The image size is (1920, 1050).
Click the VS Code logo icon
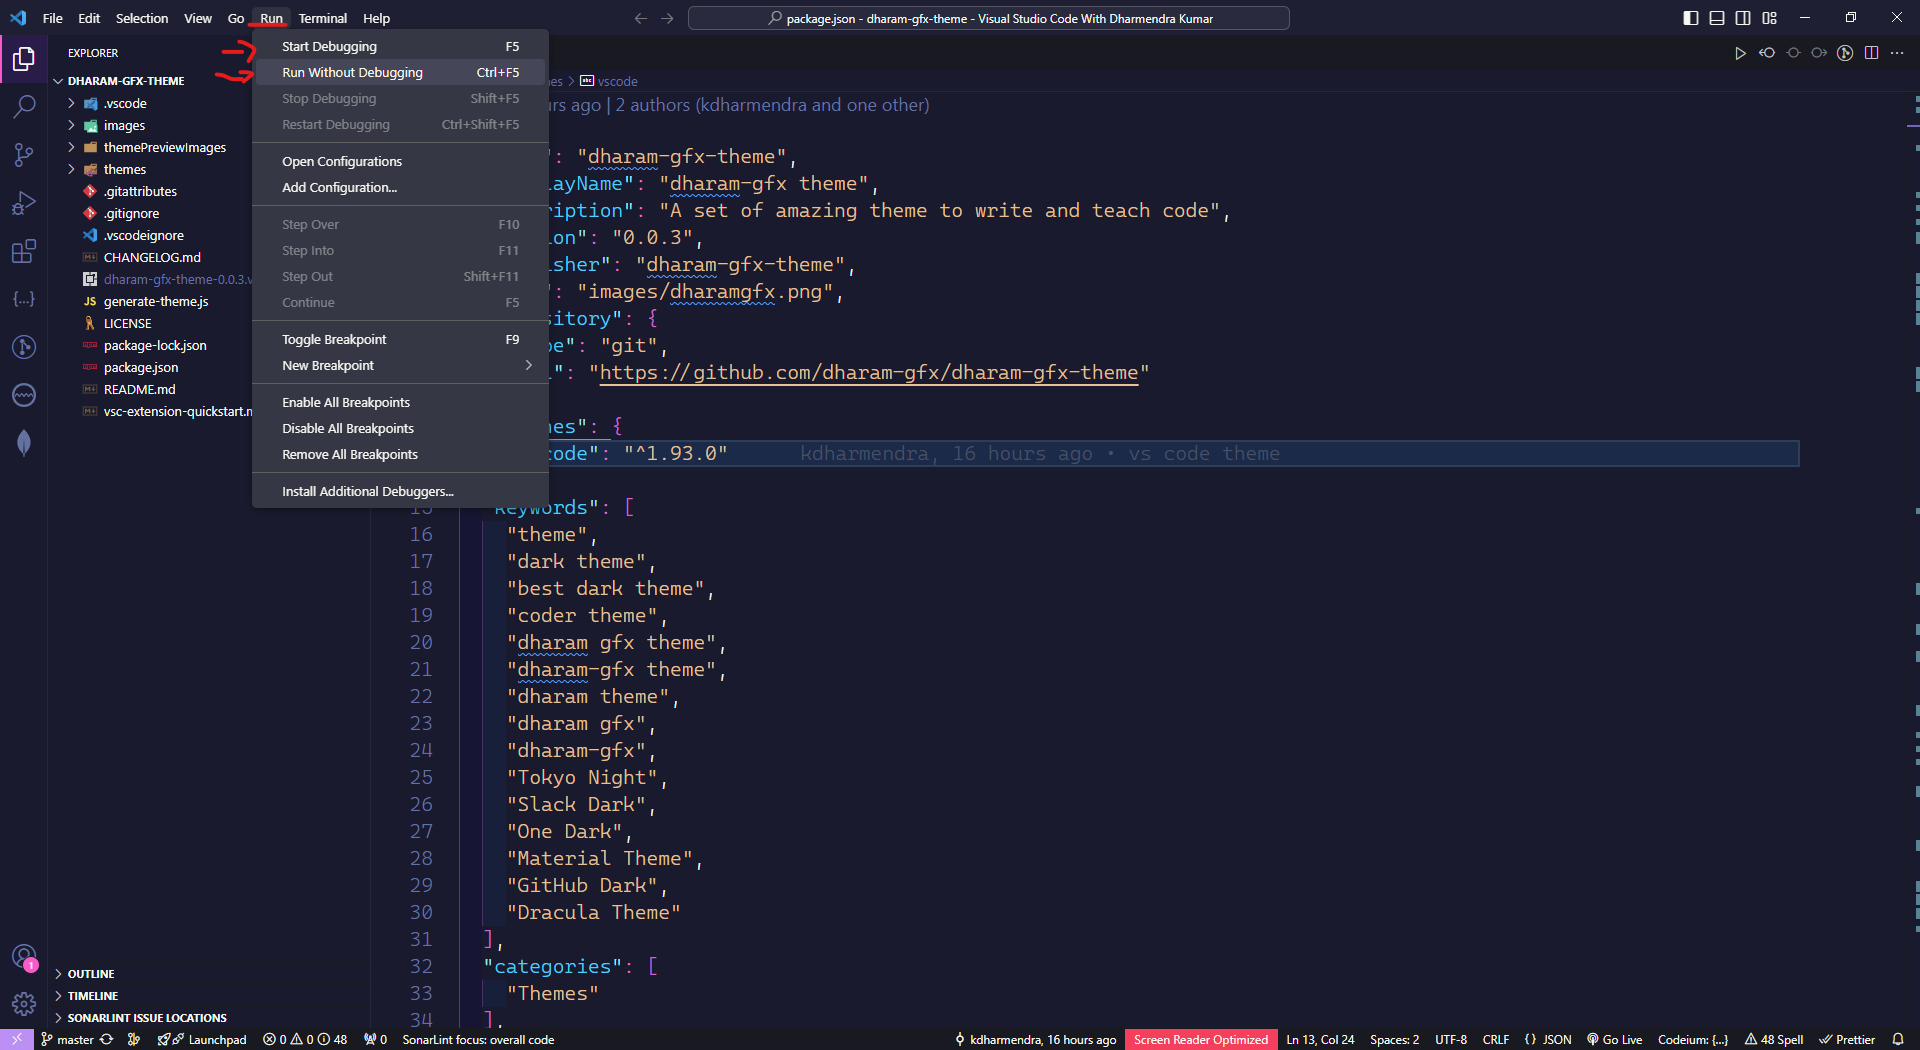coord(18,18)
